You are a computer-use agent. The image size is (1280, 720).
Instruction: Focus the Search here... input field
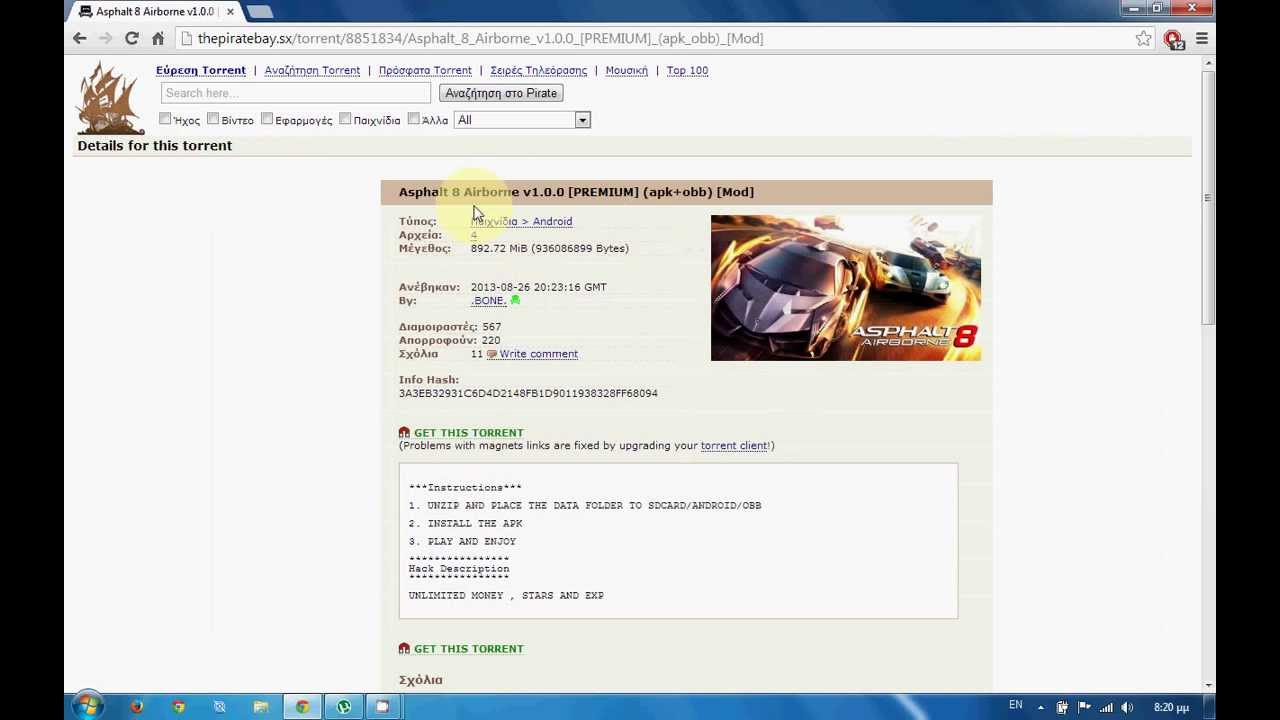[x=295, y=93]
